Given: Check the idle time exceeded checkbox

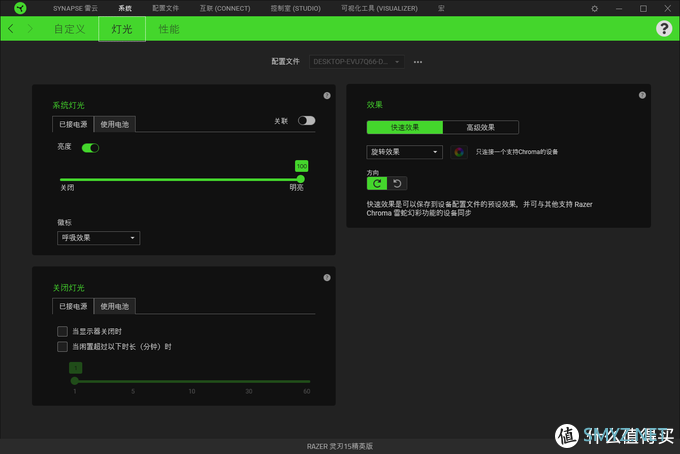Looking at the screenshot, I should [62, 347].
